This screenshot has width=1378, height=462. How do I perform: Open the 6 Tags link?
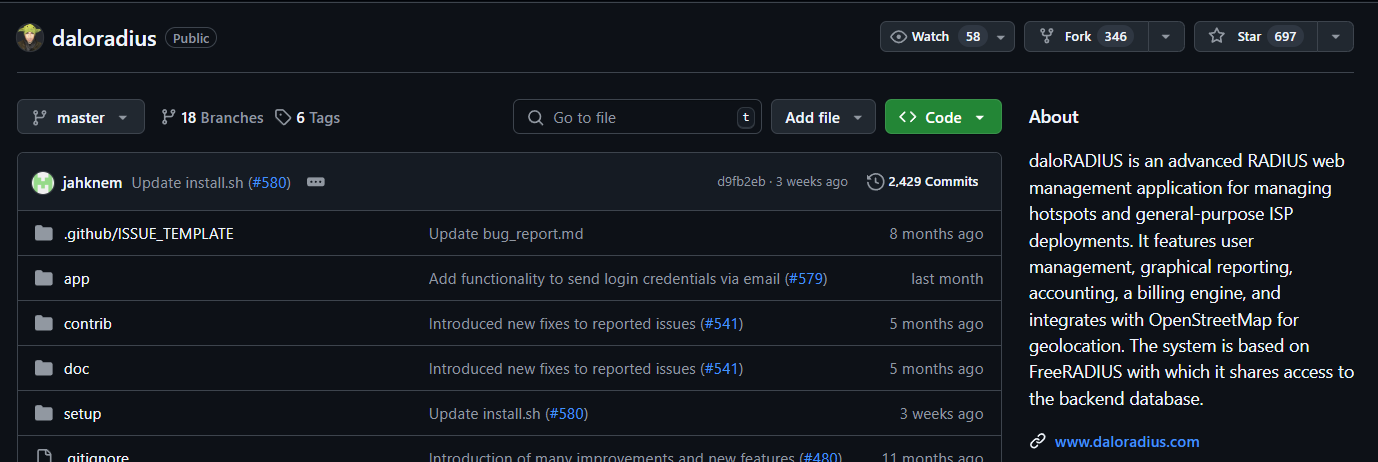click(x=308, y=117)
